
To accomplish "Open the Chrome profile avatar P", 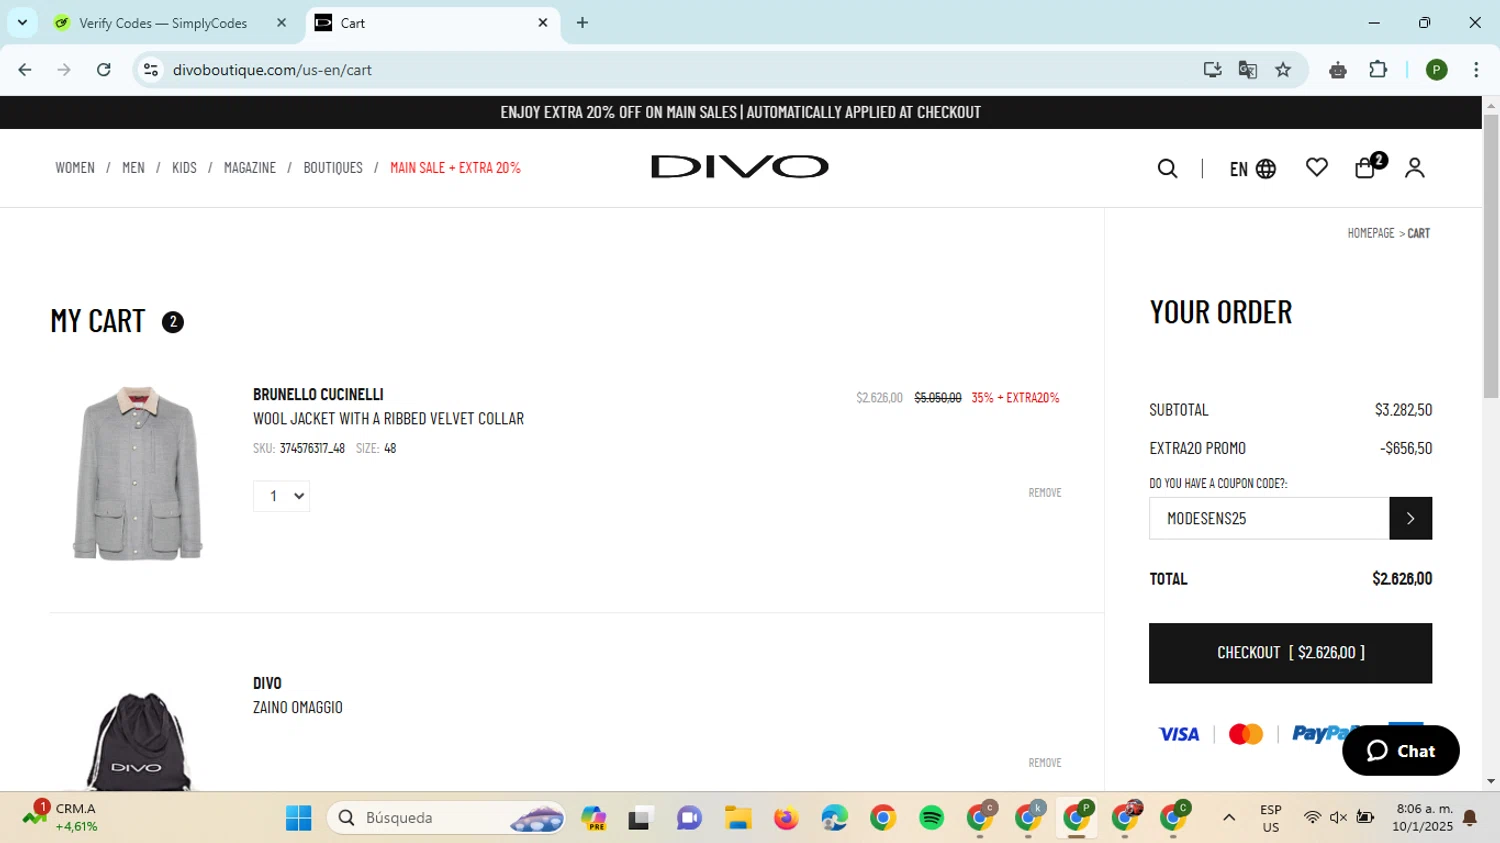I will tap(1437, 70).
